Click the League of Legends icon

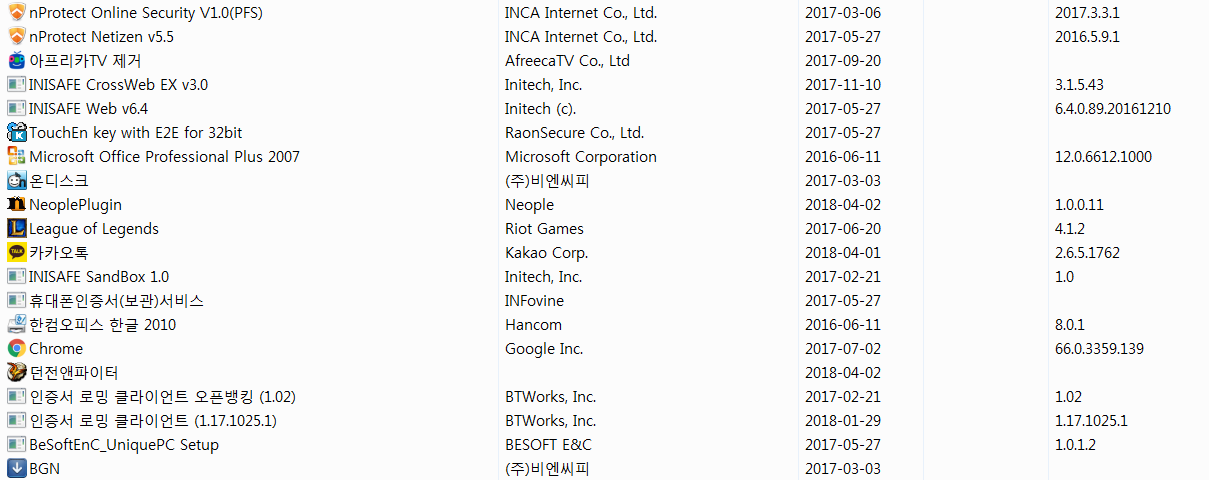[x=16, y=229]
